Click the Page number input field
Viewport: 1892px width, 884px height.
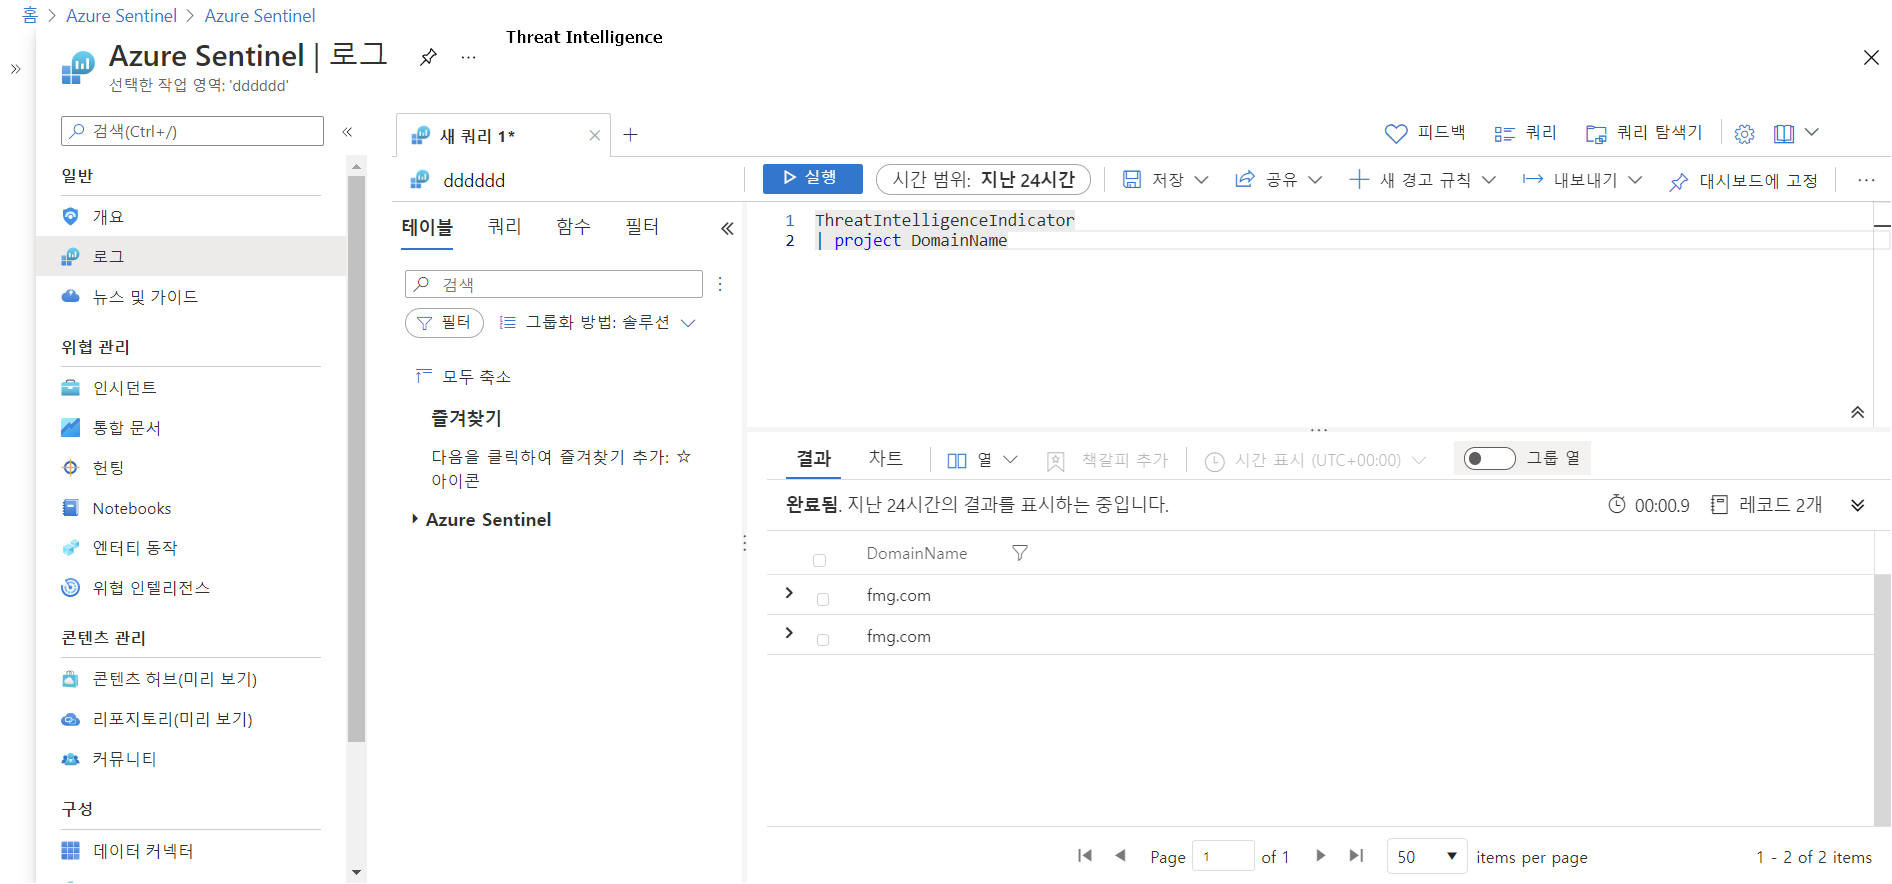pyautogui.click(x=1223, y=856)
